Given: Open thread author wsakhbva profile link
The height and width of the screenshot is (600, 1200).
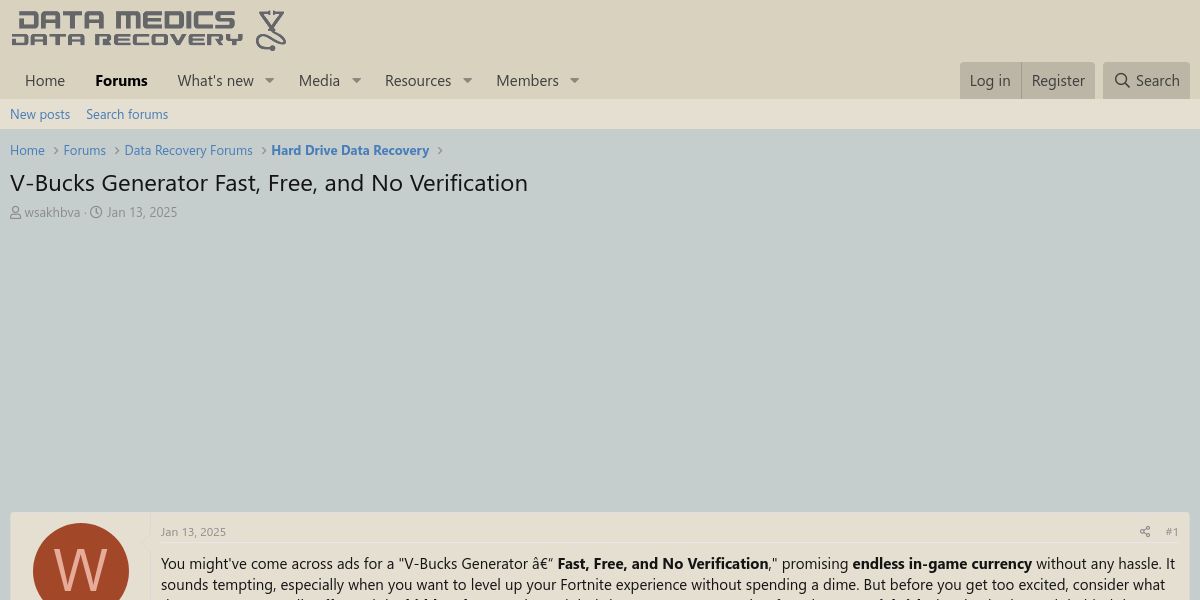Looking at the screenshot, I should pyautogui.click(x=52, y=212).
